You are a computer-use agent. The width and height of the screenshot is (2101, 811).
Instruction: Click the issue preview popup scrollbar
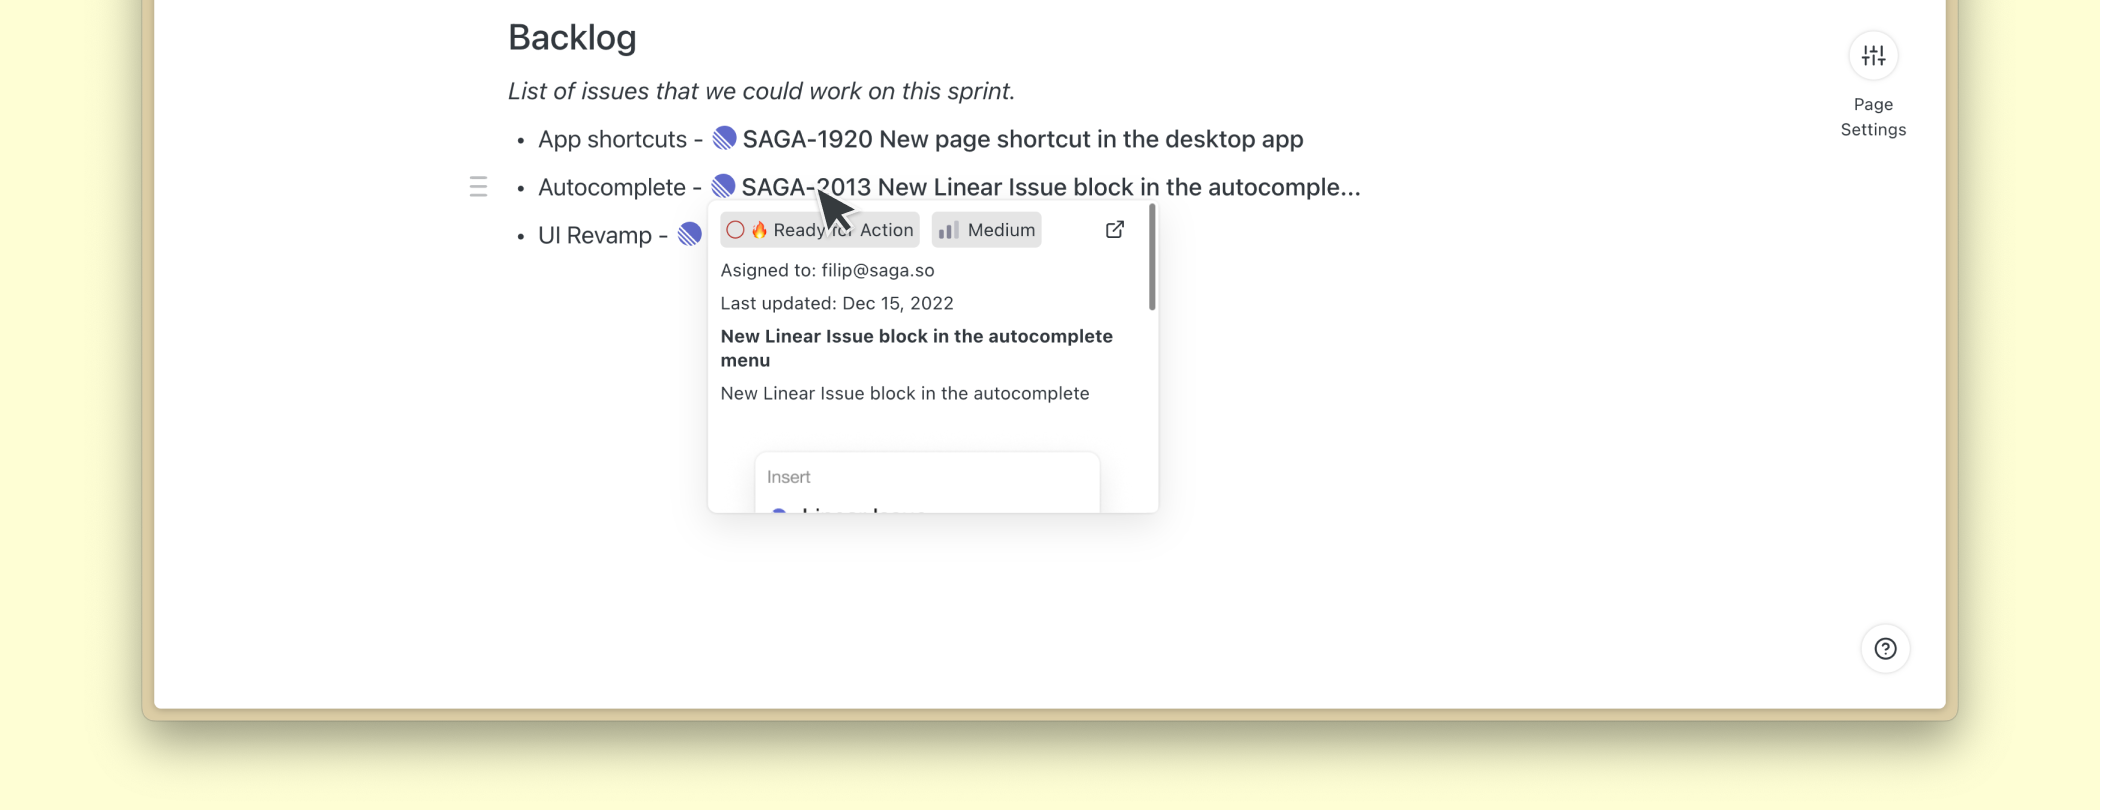click(1152, 258)
